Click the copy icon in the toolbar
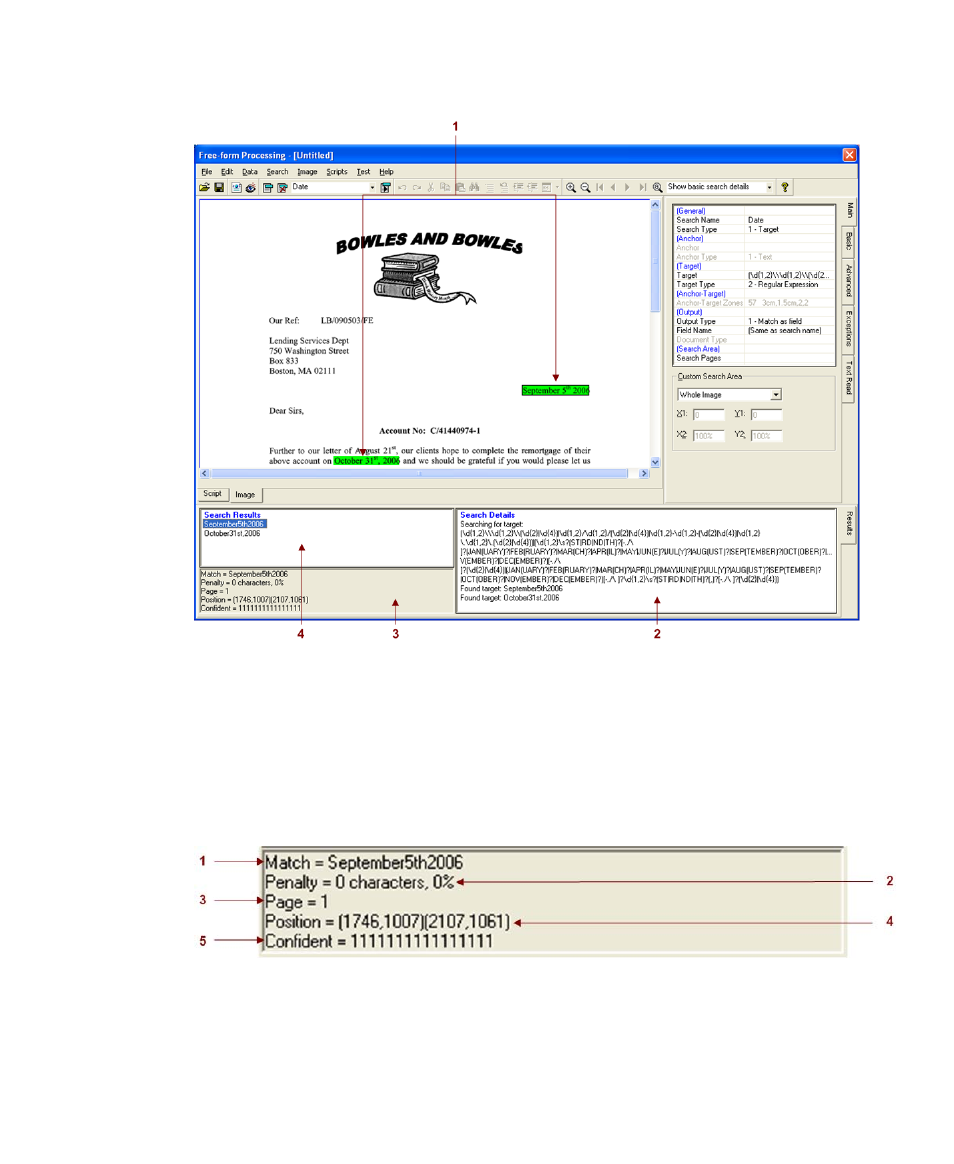The image size is (954, 1164). [445, 188]
